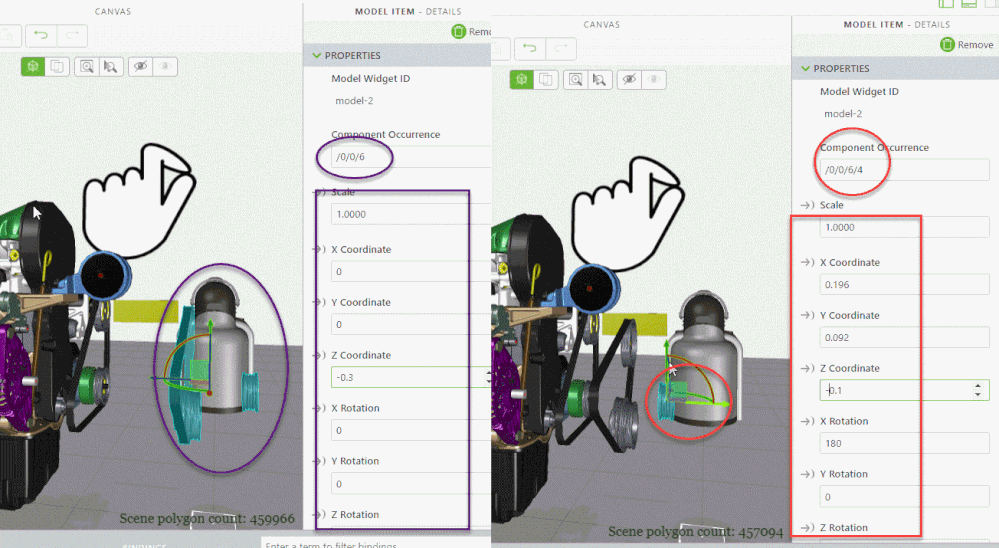Viewport: 999px width, 548px height.
Task: Focus X Rotation field showing 180
Action: pos(904,443)
